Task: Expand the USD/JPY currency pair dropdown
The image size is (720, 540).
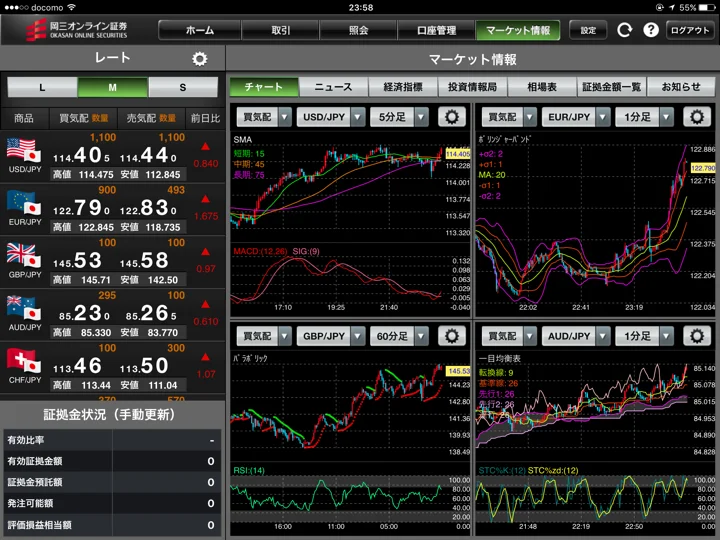Action: coord(331,117)
